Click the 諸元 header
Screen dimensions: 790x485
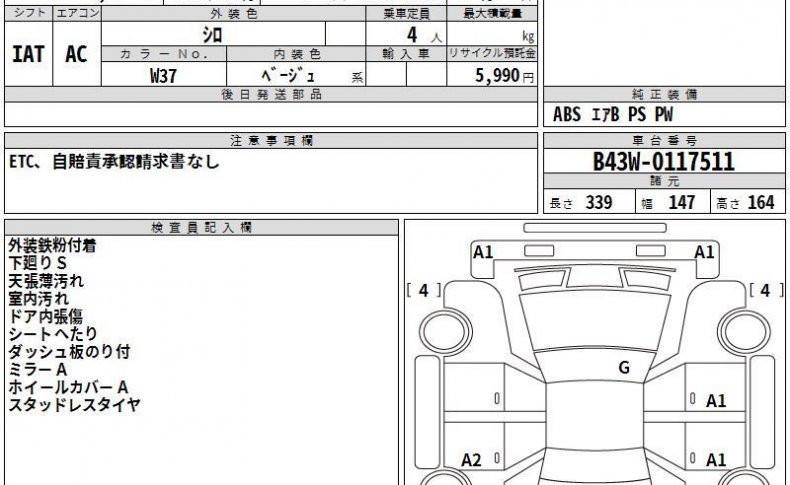coord(664,181)
